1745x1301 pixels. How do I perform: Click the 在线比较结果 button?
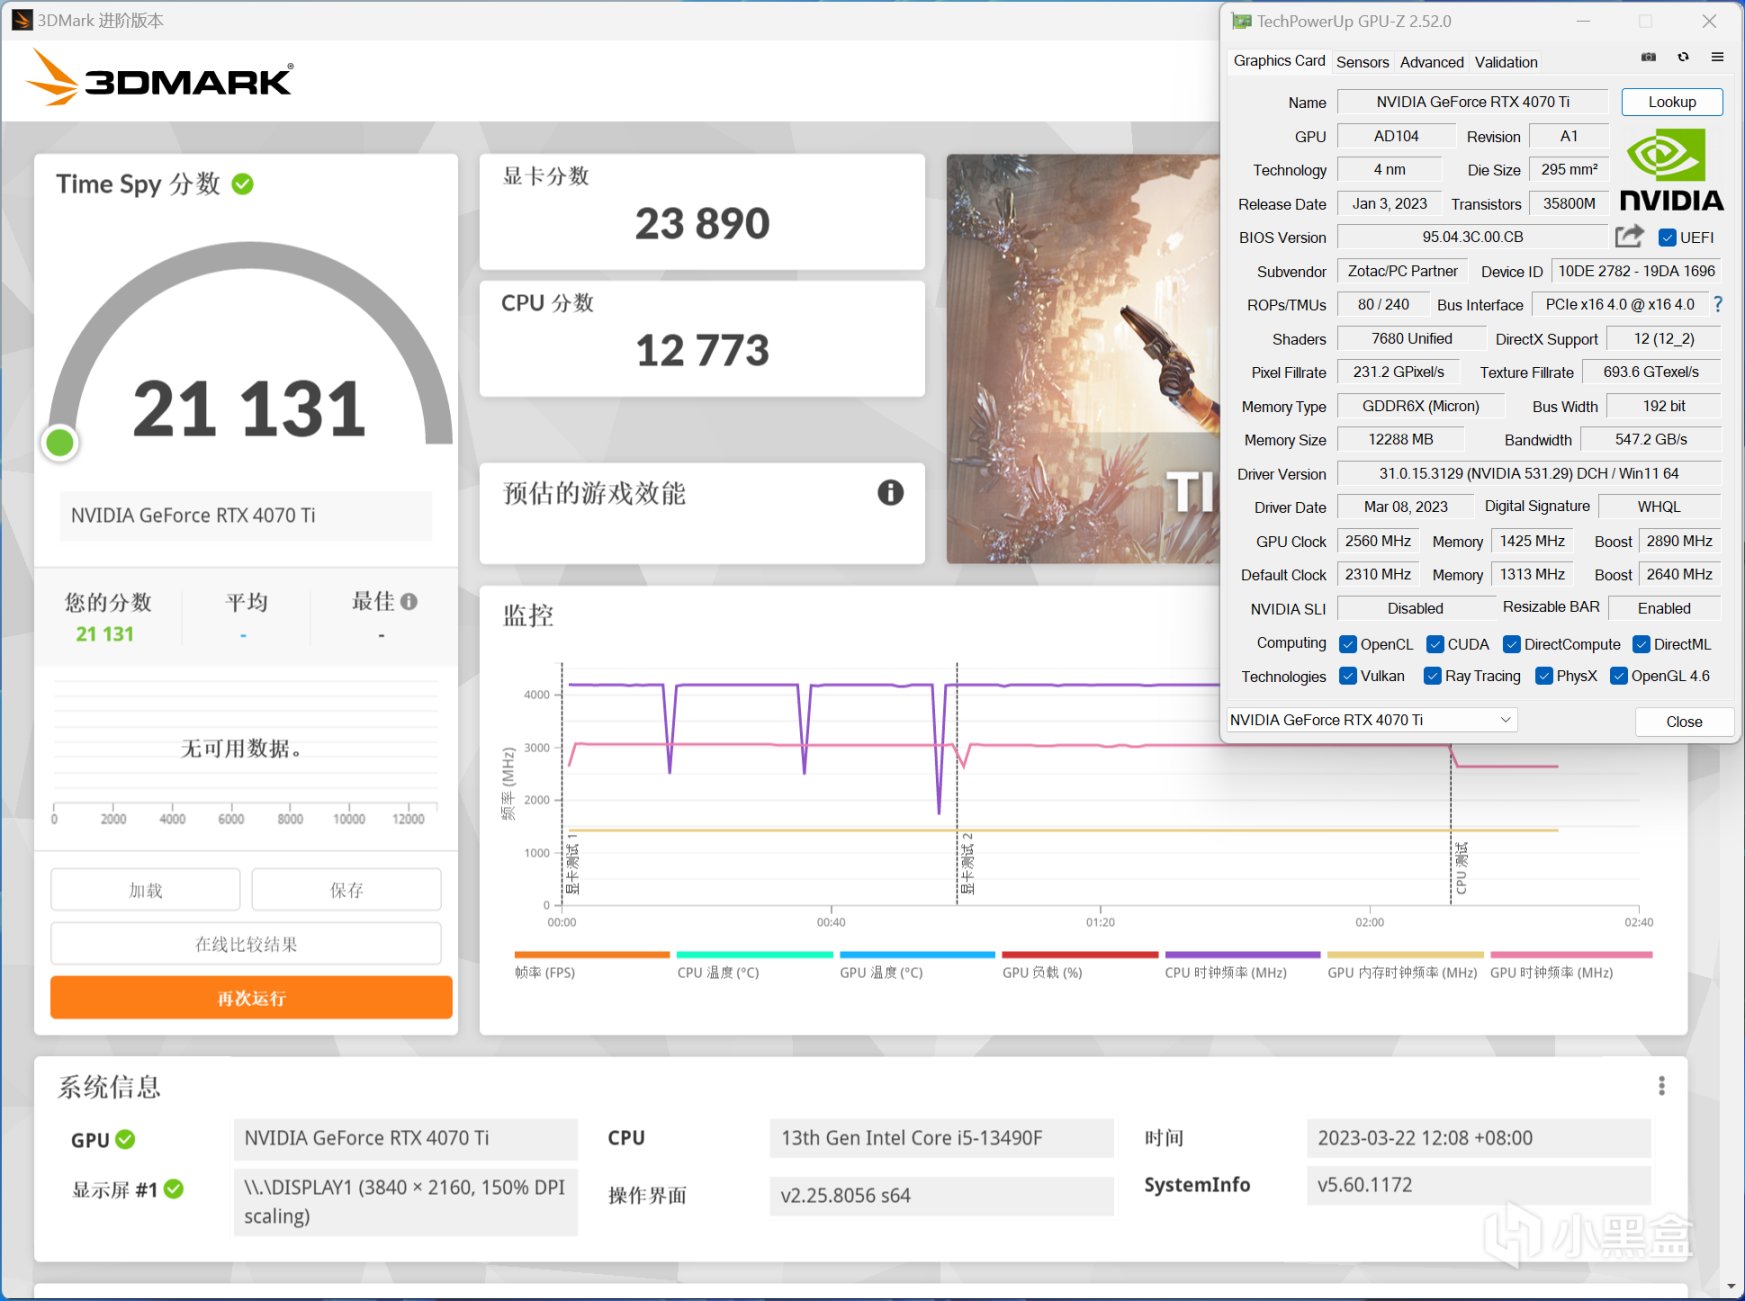246,944
